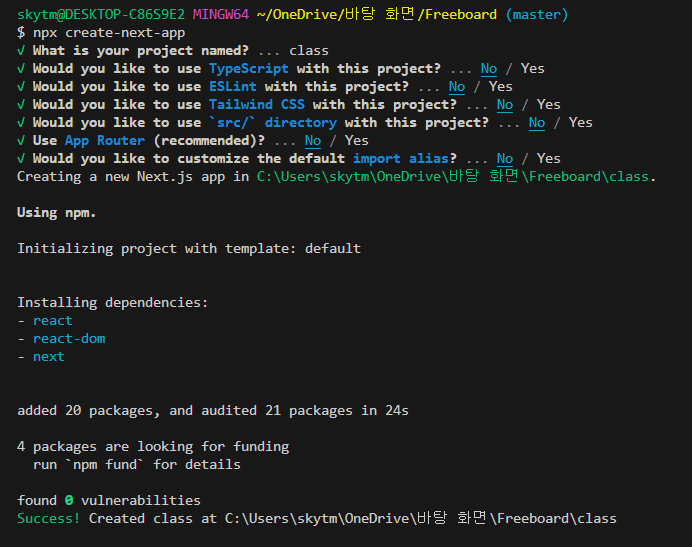
Task: Click the 'react' dependency entry
Action: tap(53, 321)
